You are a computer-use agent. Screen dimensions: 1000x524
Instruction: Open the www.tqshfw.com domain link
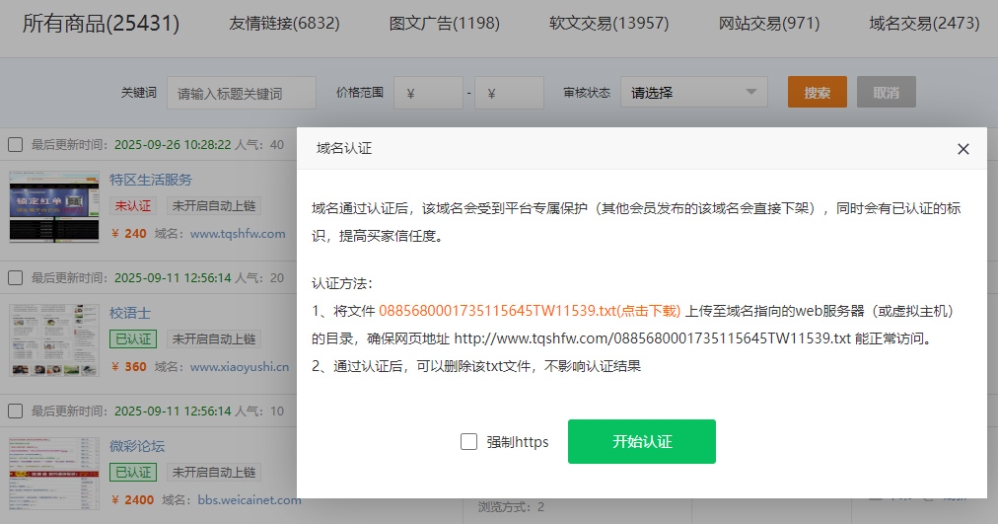tap(237, 234)
